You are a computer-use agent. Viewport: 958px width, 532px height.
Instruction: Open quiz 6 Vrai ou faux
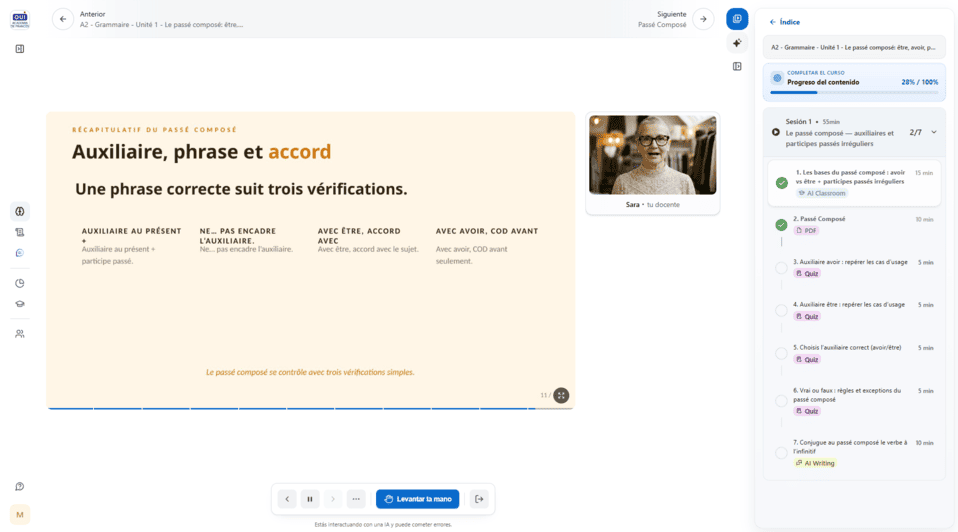854,401
